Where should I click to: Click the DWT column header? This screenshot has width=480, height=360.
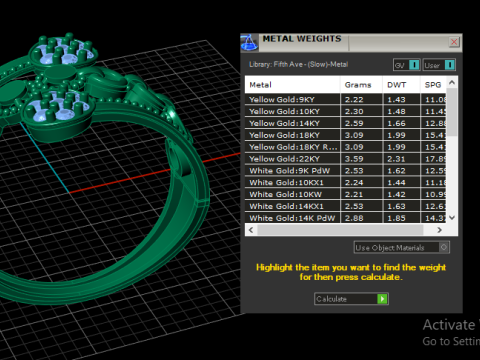(401, 85)
